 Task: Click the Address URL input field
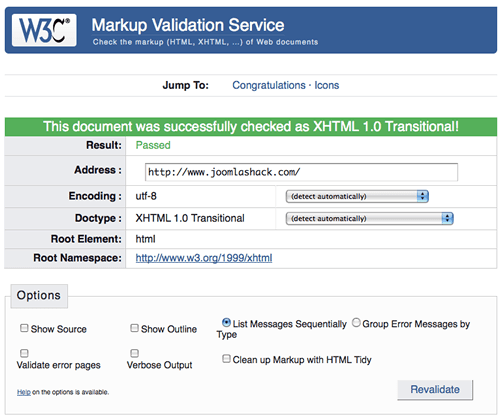coord(301,172)
